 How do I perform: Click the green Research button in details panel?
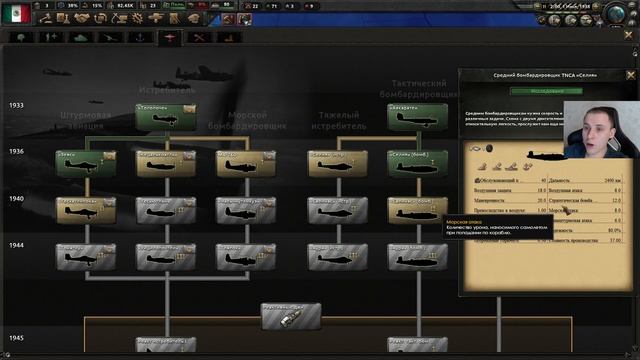pos(547,91)
